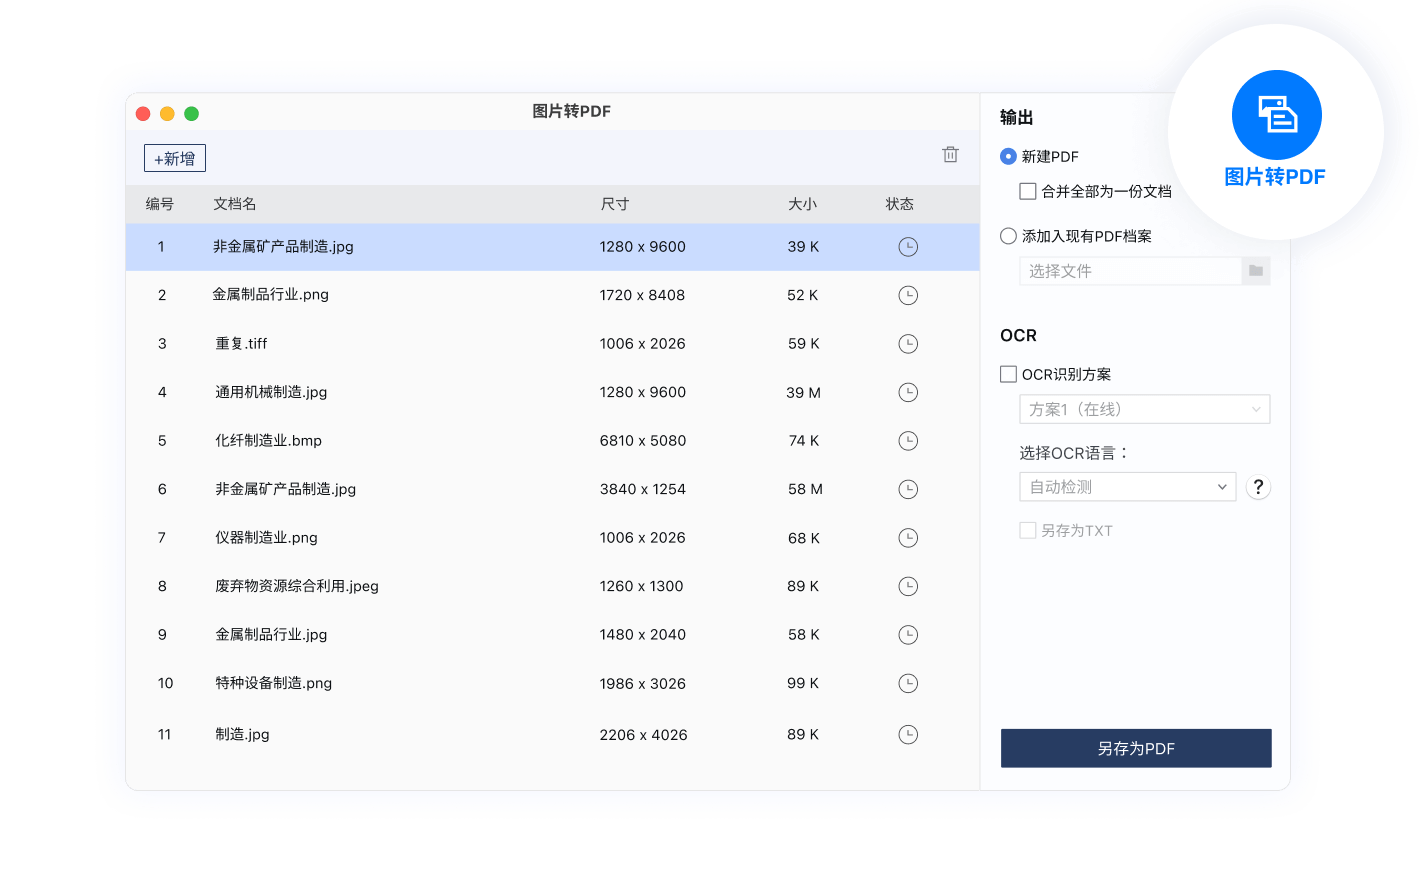Screen dimensions: 1428x880
Task: Enable 合并全部为一份文档 checkbox
Action: coord(1028,191)
